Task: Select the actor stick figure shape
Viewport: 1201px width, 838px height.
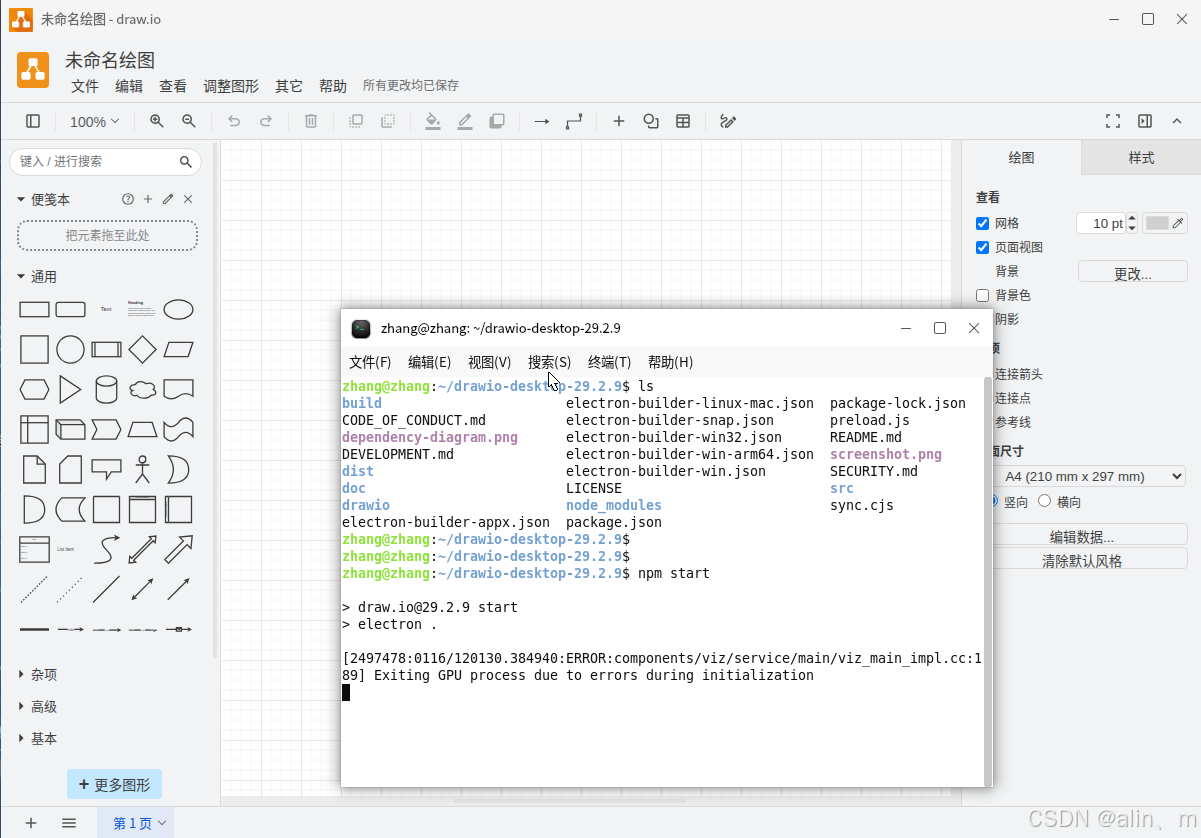Action: (143, 469)
